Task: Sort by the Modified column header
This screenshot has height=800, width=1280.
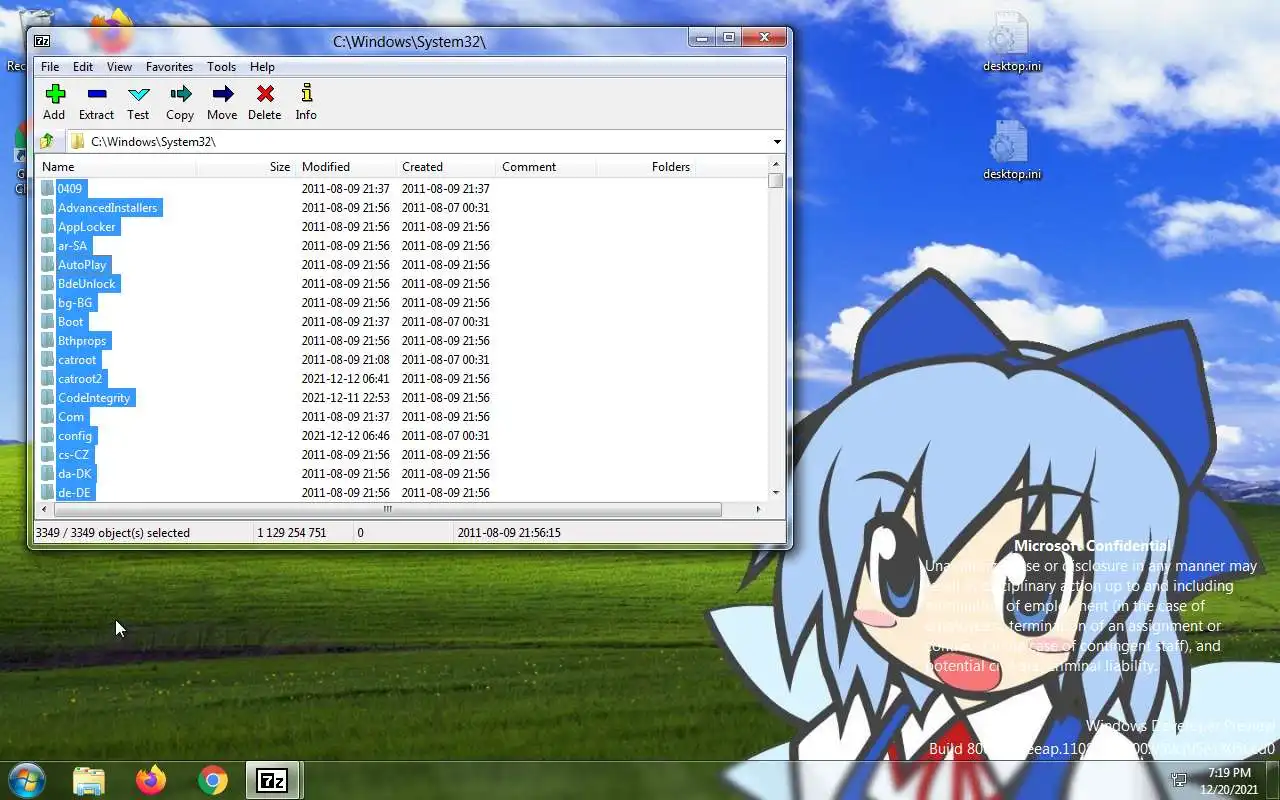Action: (x=346, y=167)
